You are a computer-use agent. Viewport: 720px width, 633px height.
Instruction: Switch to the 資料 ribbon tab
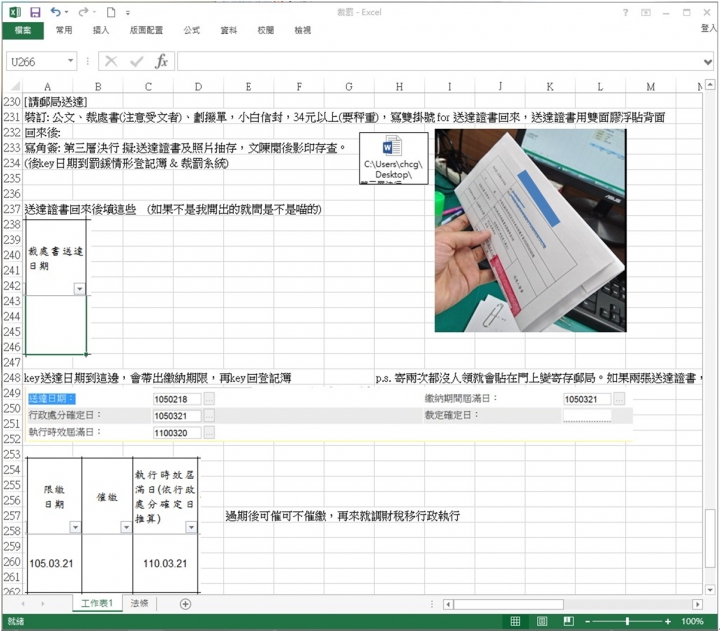(x=229, y=30)
